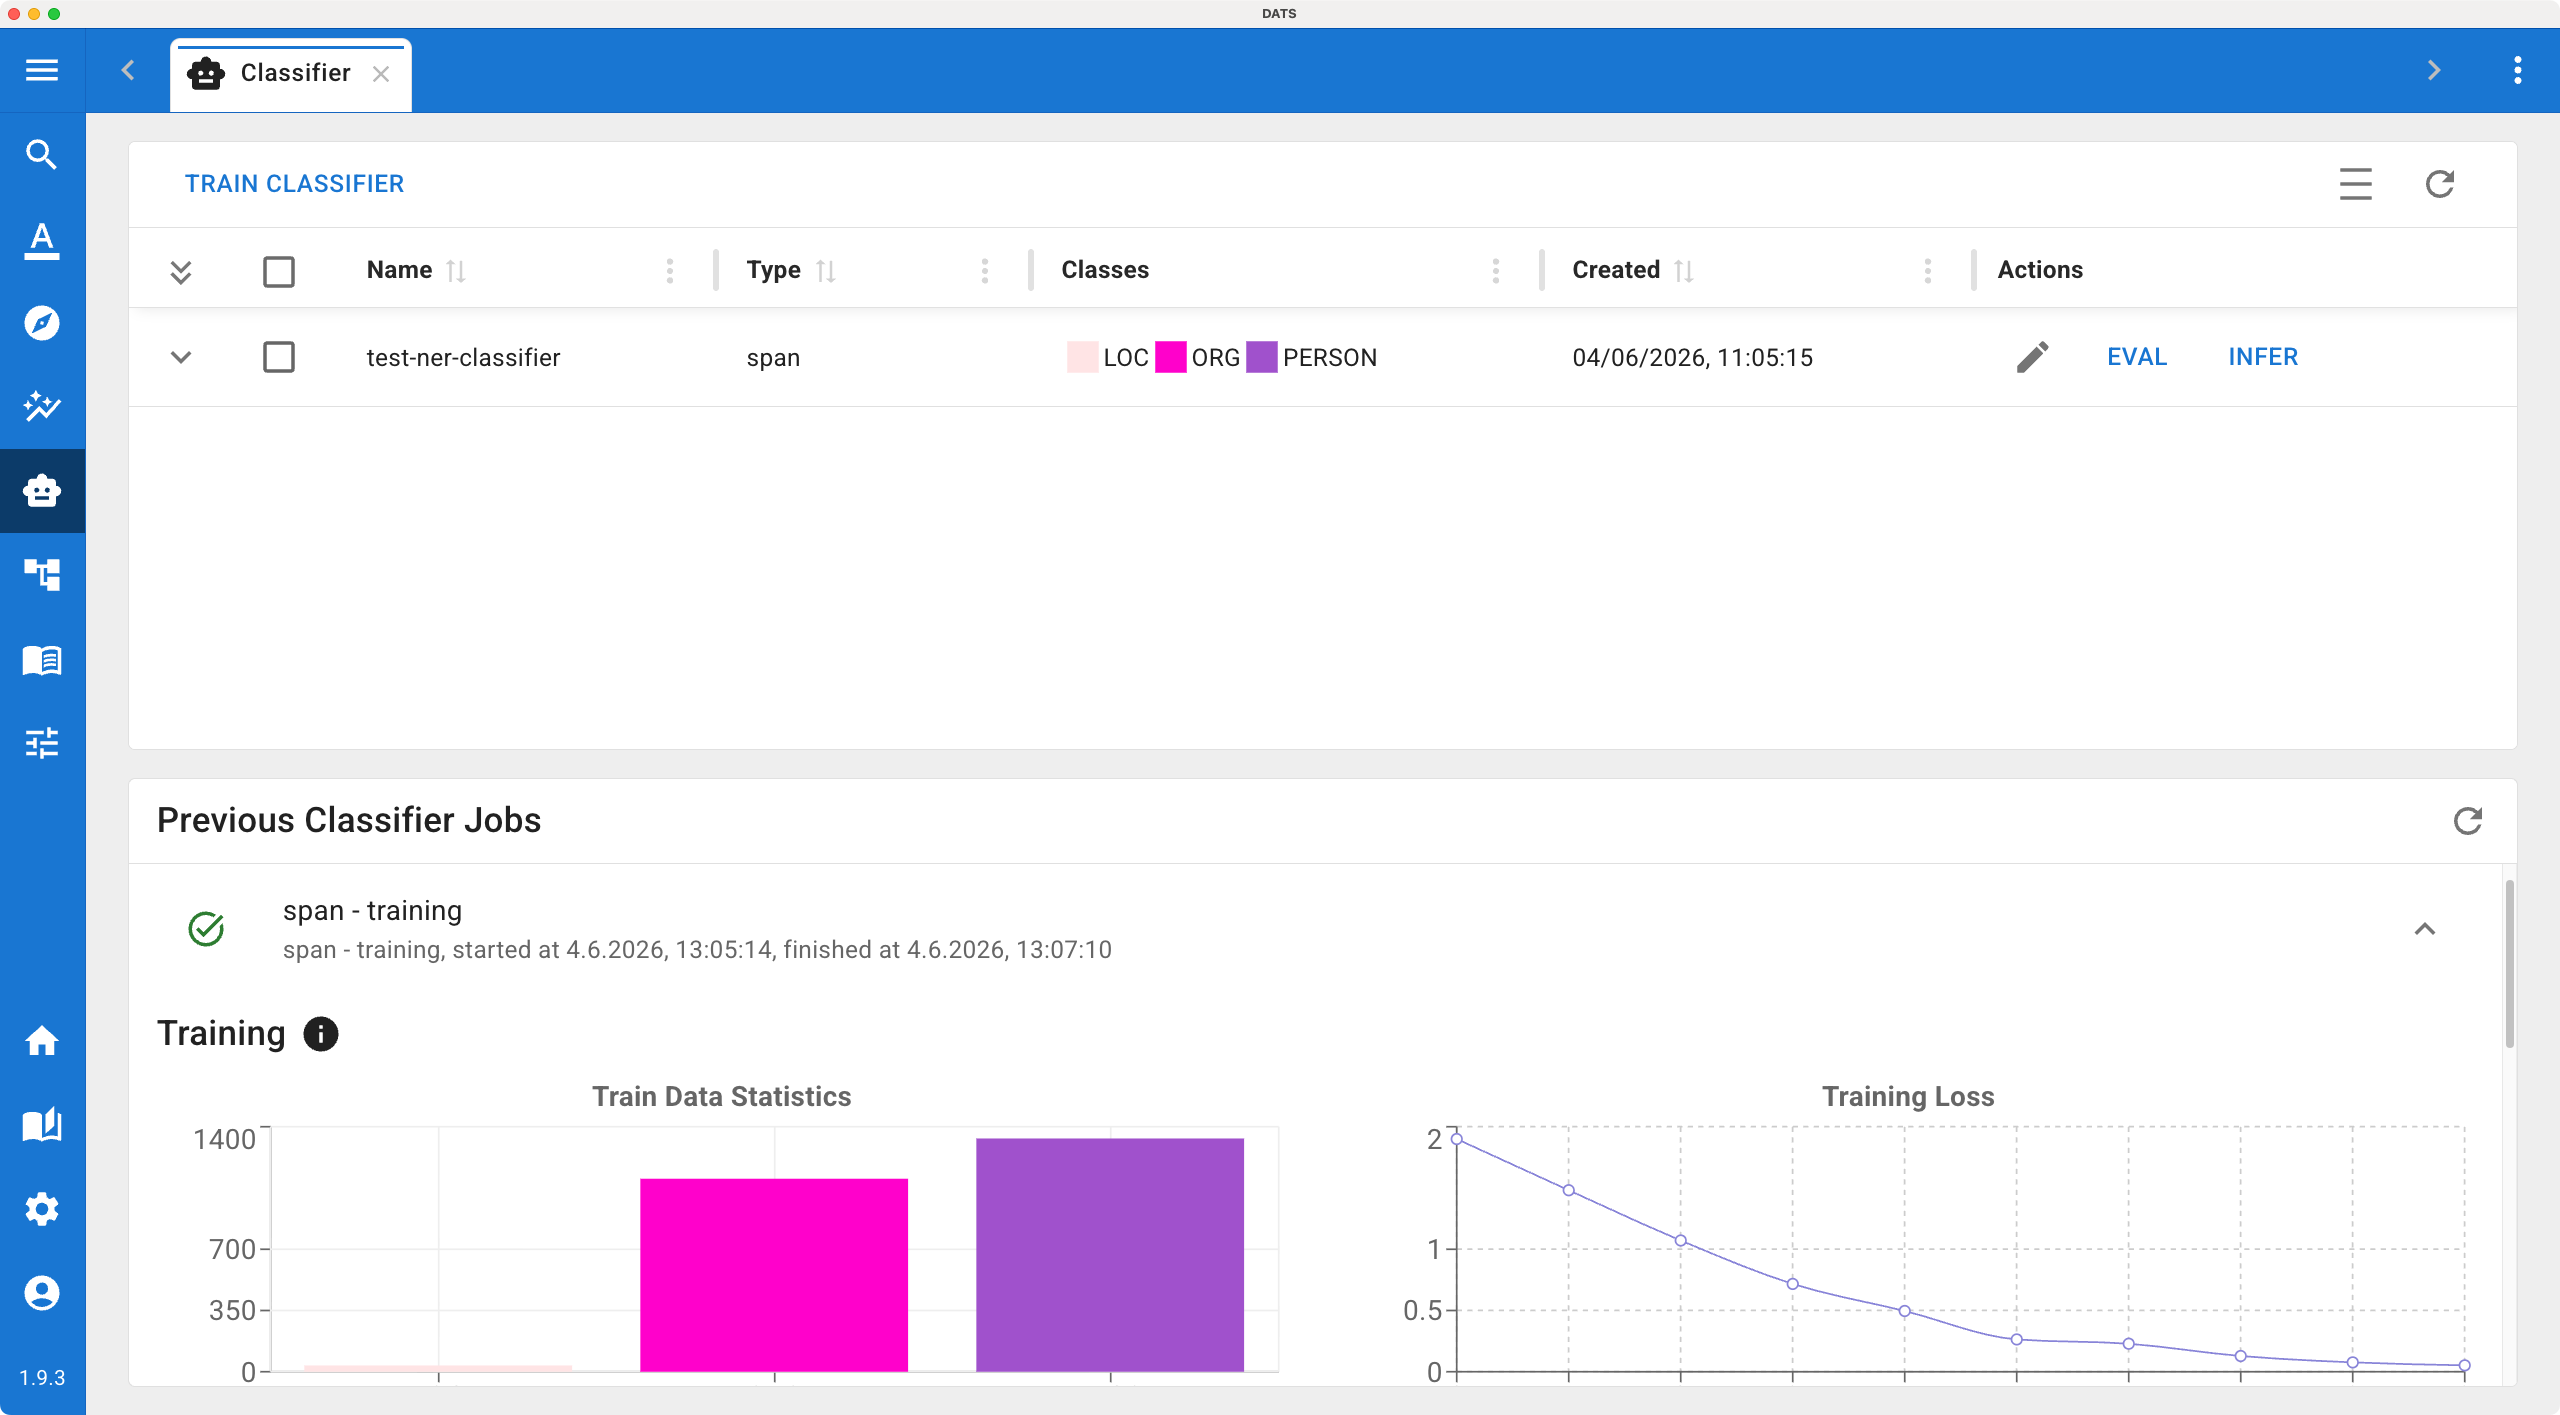Click the ORG class color swatch

[1170, 357]
